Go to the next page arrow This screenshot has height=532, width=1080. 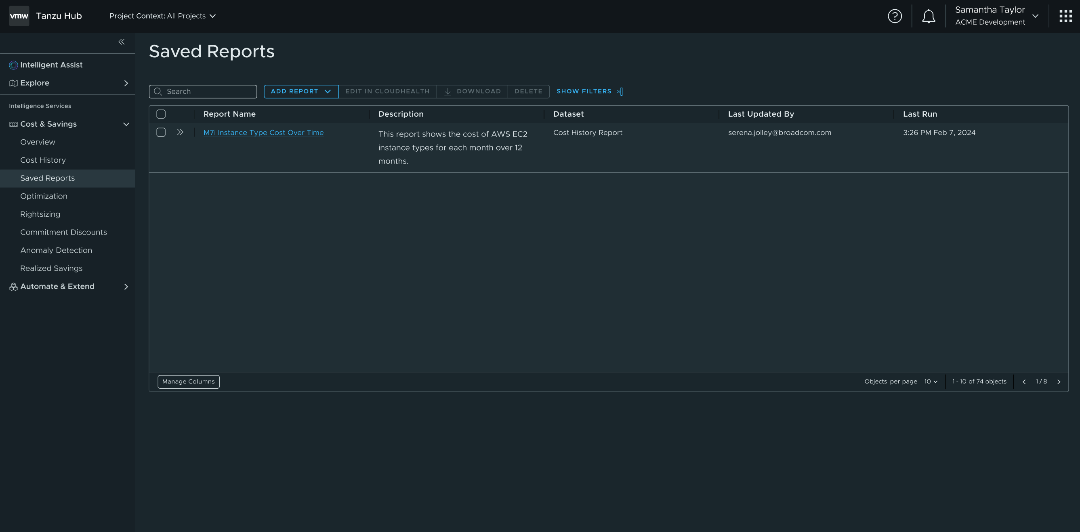point(1059,382)
